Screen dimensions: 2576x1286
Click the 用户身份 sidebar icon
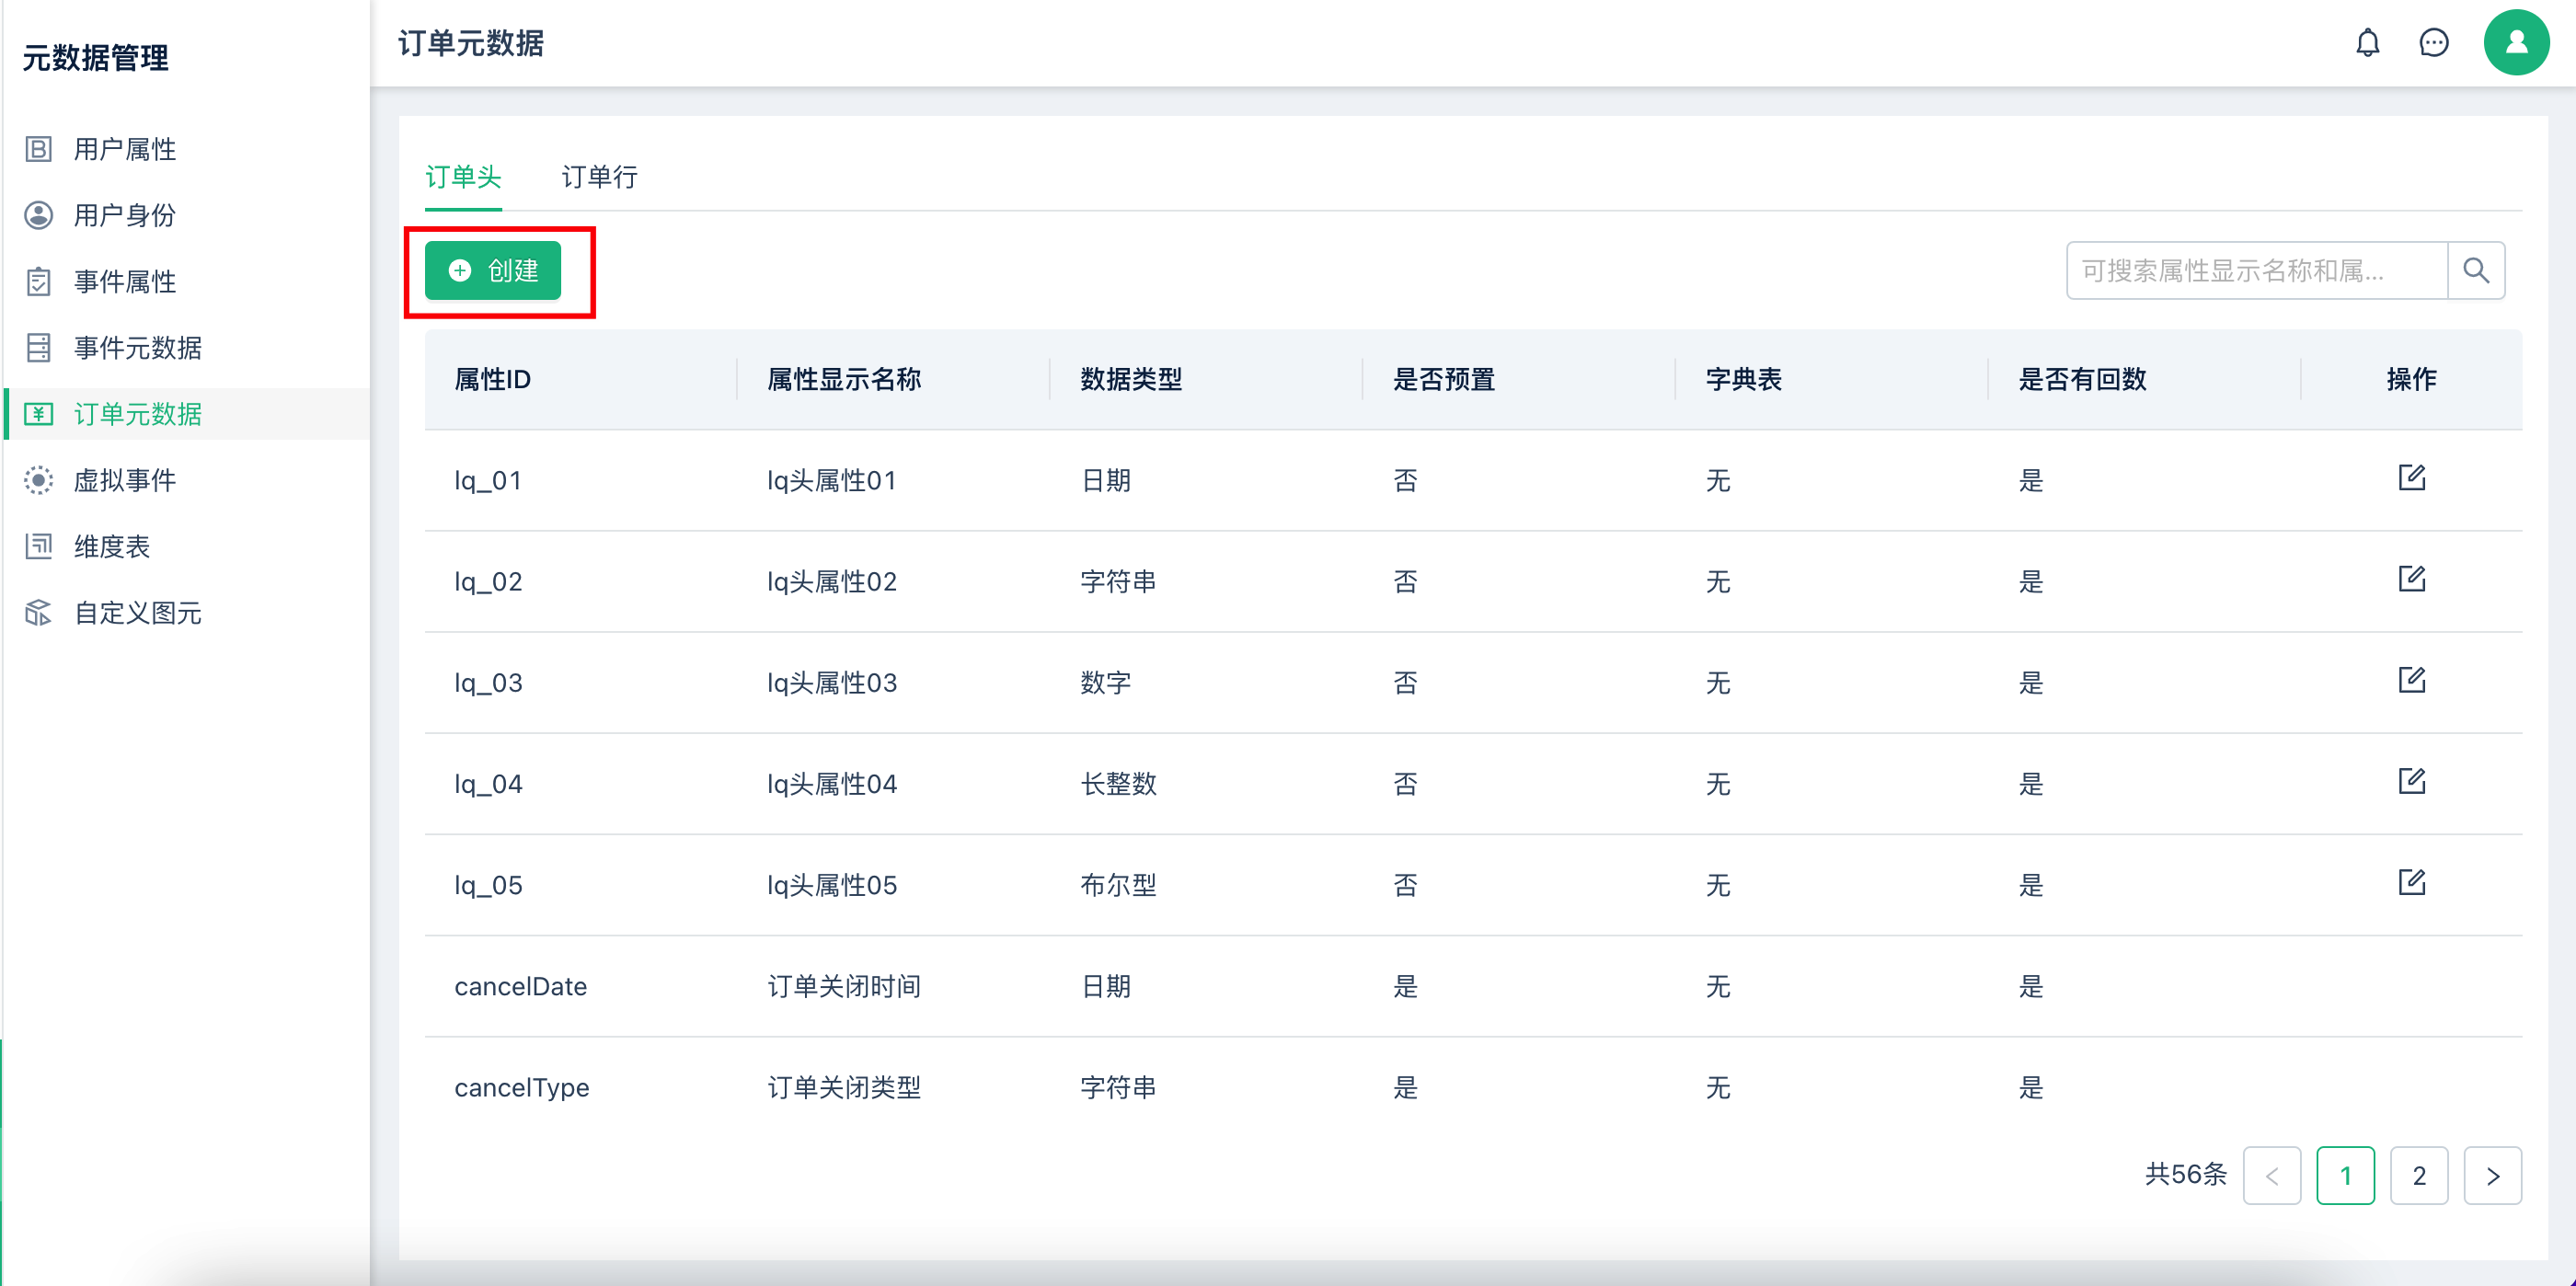[x=38, y=215]
